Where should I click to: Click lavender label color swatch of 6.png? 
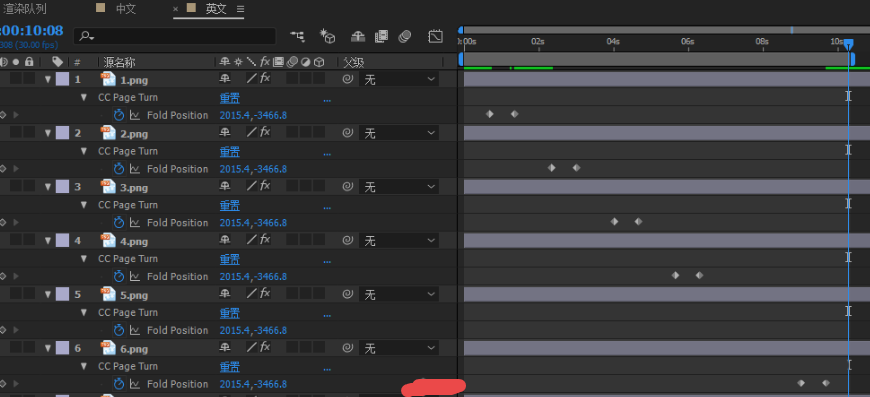point(63,348)
